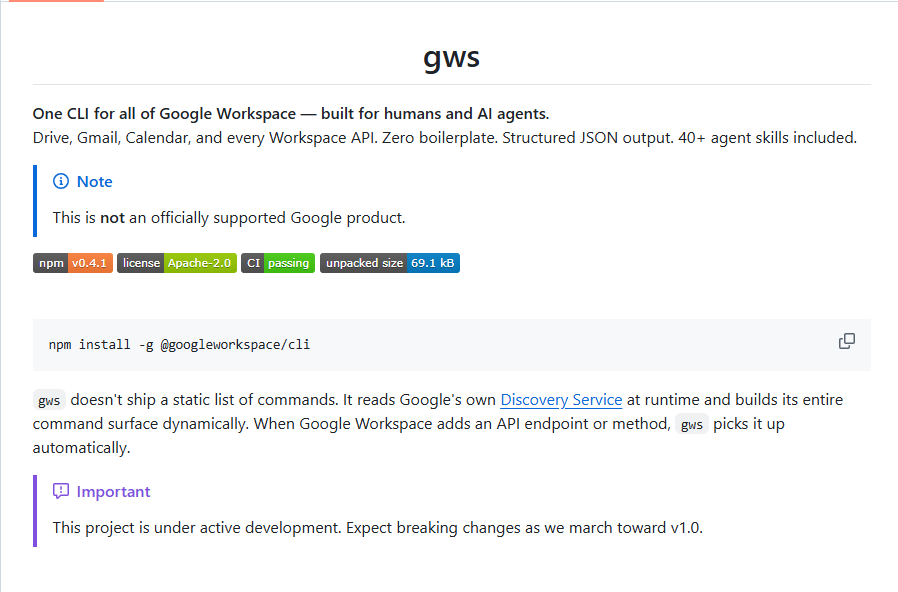Click the bold tagline 'One CLI for all of Google Workspace'
Viewport: 898px width, 592px height.
(164, 114)
